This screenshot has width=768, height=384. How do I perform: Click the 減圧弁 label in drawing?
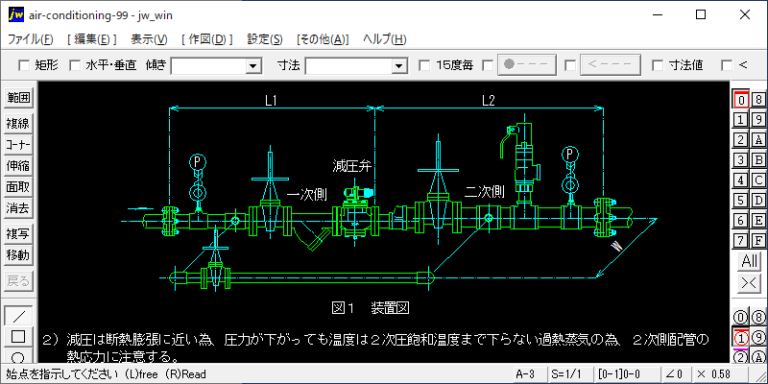point(352,166)
